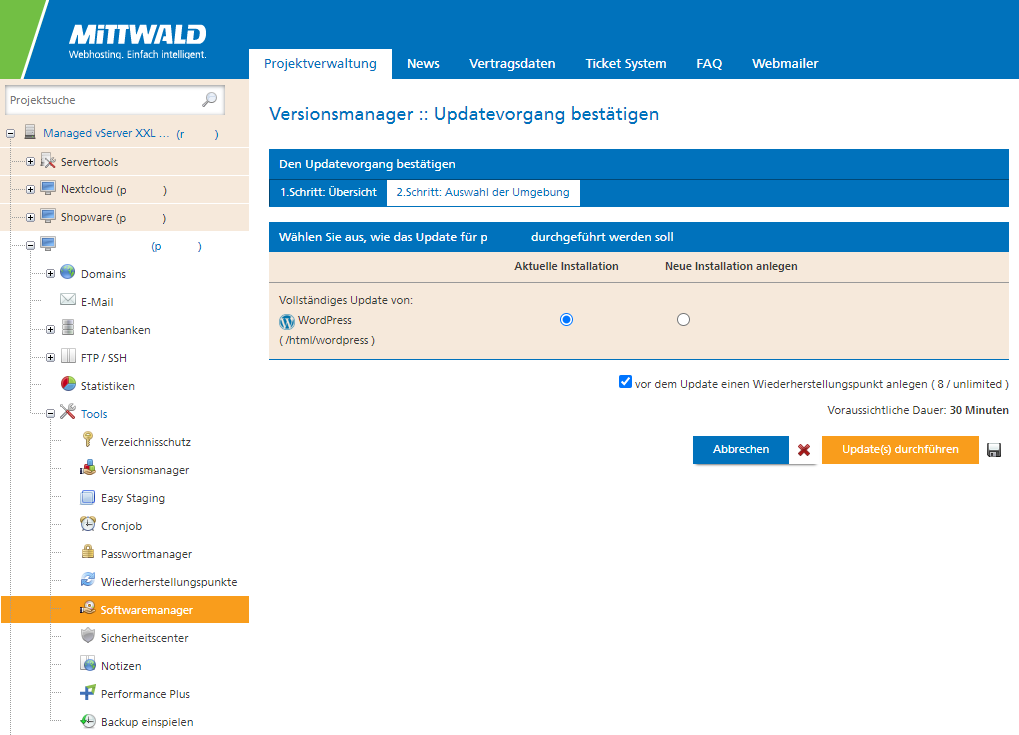Open Sicherheitscenter in the sidebar
This screenshot has width=1019, height=735.
coord(144,638)
